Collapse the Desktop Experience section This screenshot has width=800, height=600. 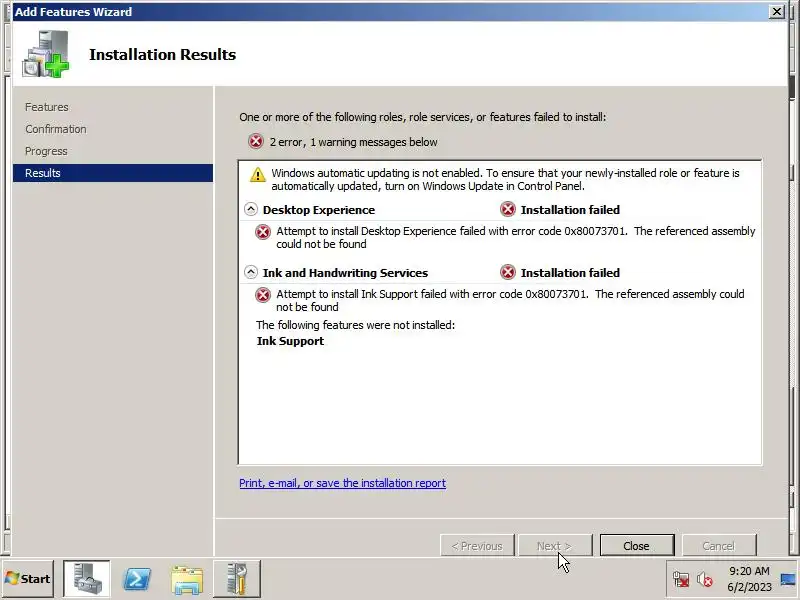[x=251, y=209]
